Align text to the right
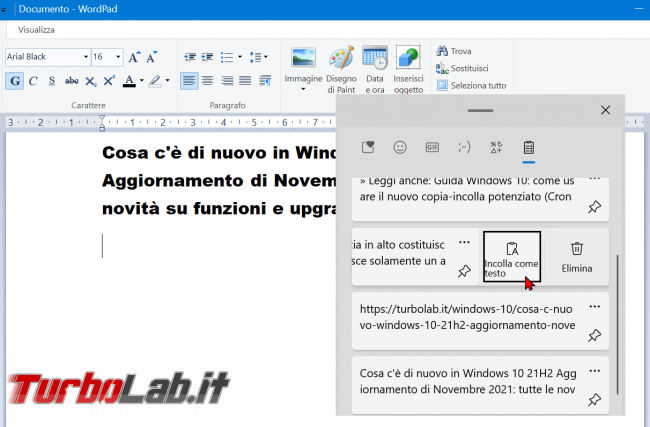The height and width of the screenshot is (427, 650). pyautogui.click(x=227, y=80)
